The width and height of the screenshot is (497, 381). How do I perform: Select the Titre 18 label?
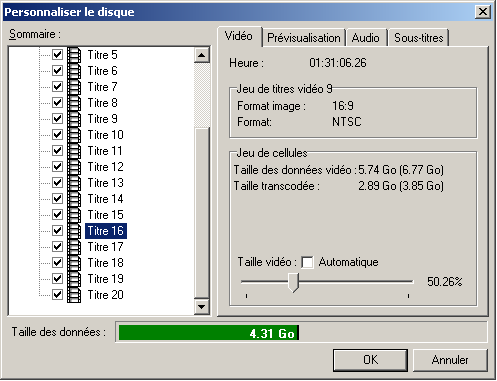click(105, 263)
